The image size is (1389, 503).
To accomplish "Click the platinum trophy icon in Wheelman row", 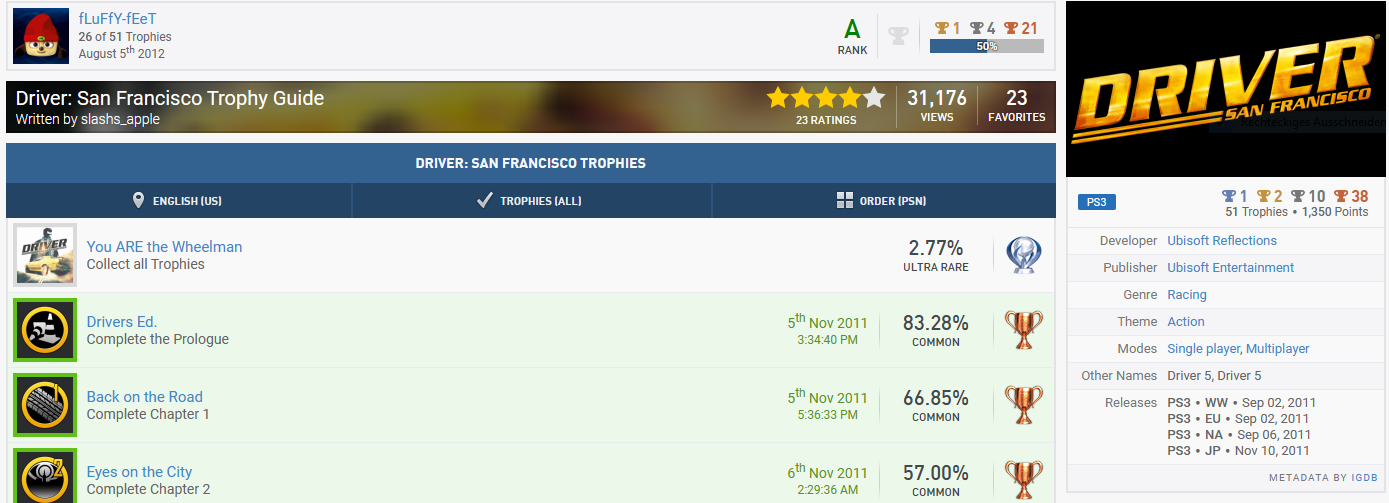I will tap(1024, 255).
